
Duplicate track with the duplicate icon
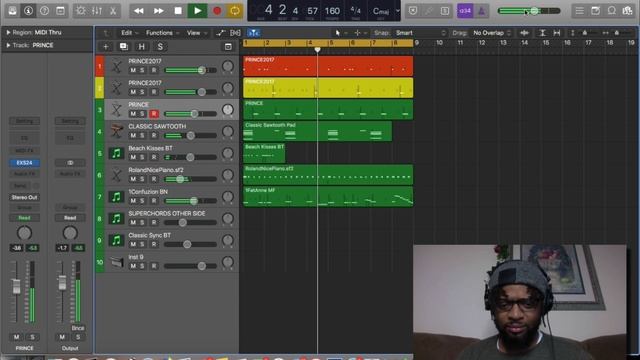[123, 47]
